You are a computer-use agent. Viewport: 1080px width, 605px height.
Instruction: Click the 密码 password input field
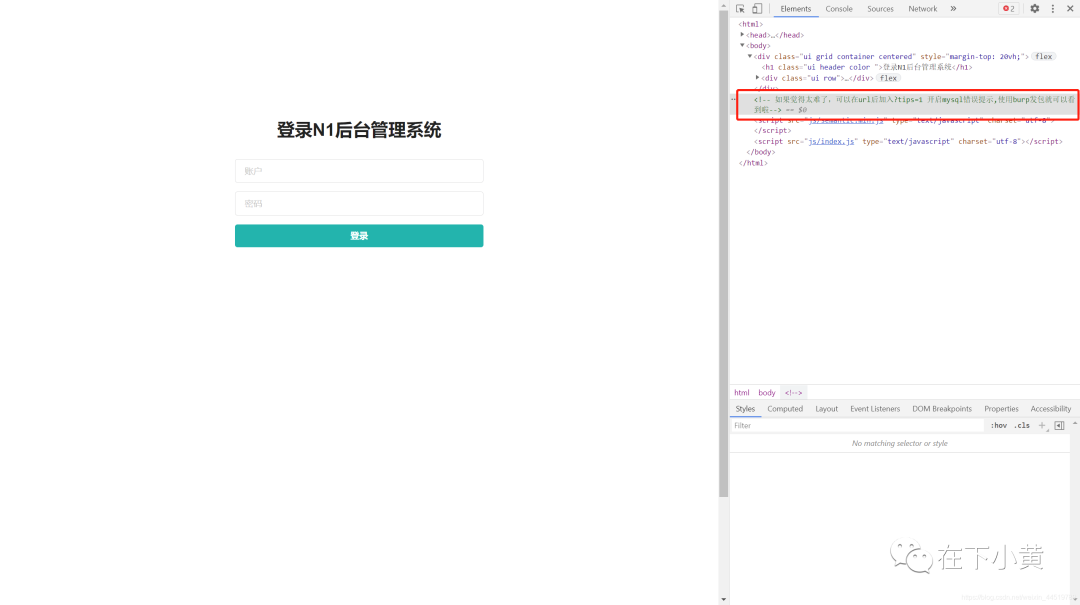pos(359,203)
